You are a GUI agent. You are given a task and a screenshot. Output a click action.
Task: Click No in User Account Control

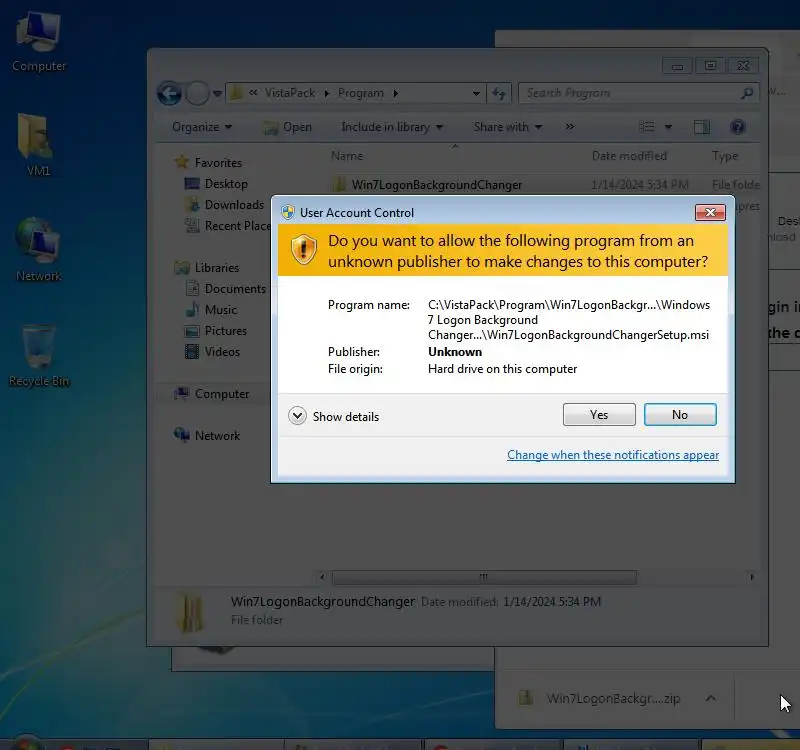(x=680, y=414)
